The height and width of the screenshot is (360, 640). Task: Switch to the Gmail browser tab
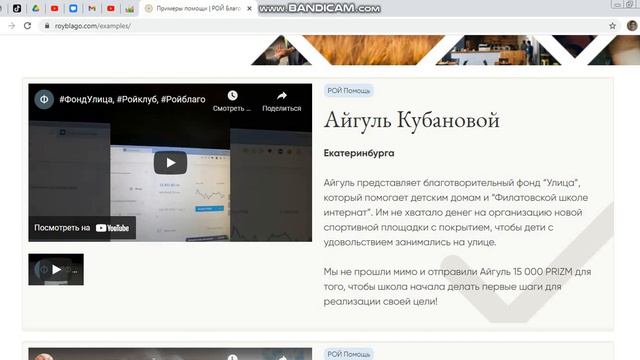tap(92, 8)
